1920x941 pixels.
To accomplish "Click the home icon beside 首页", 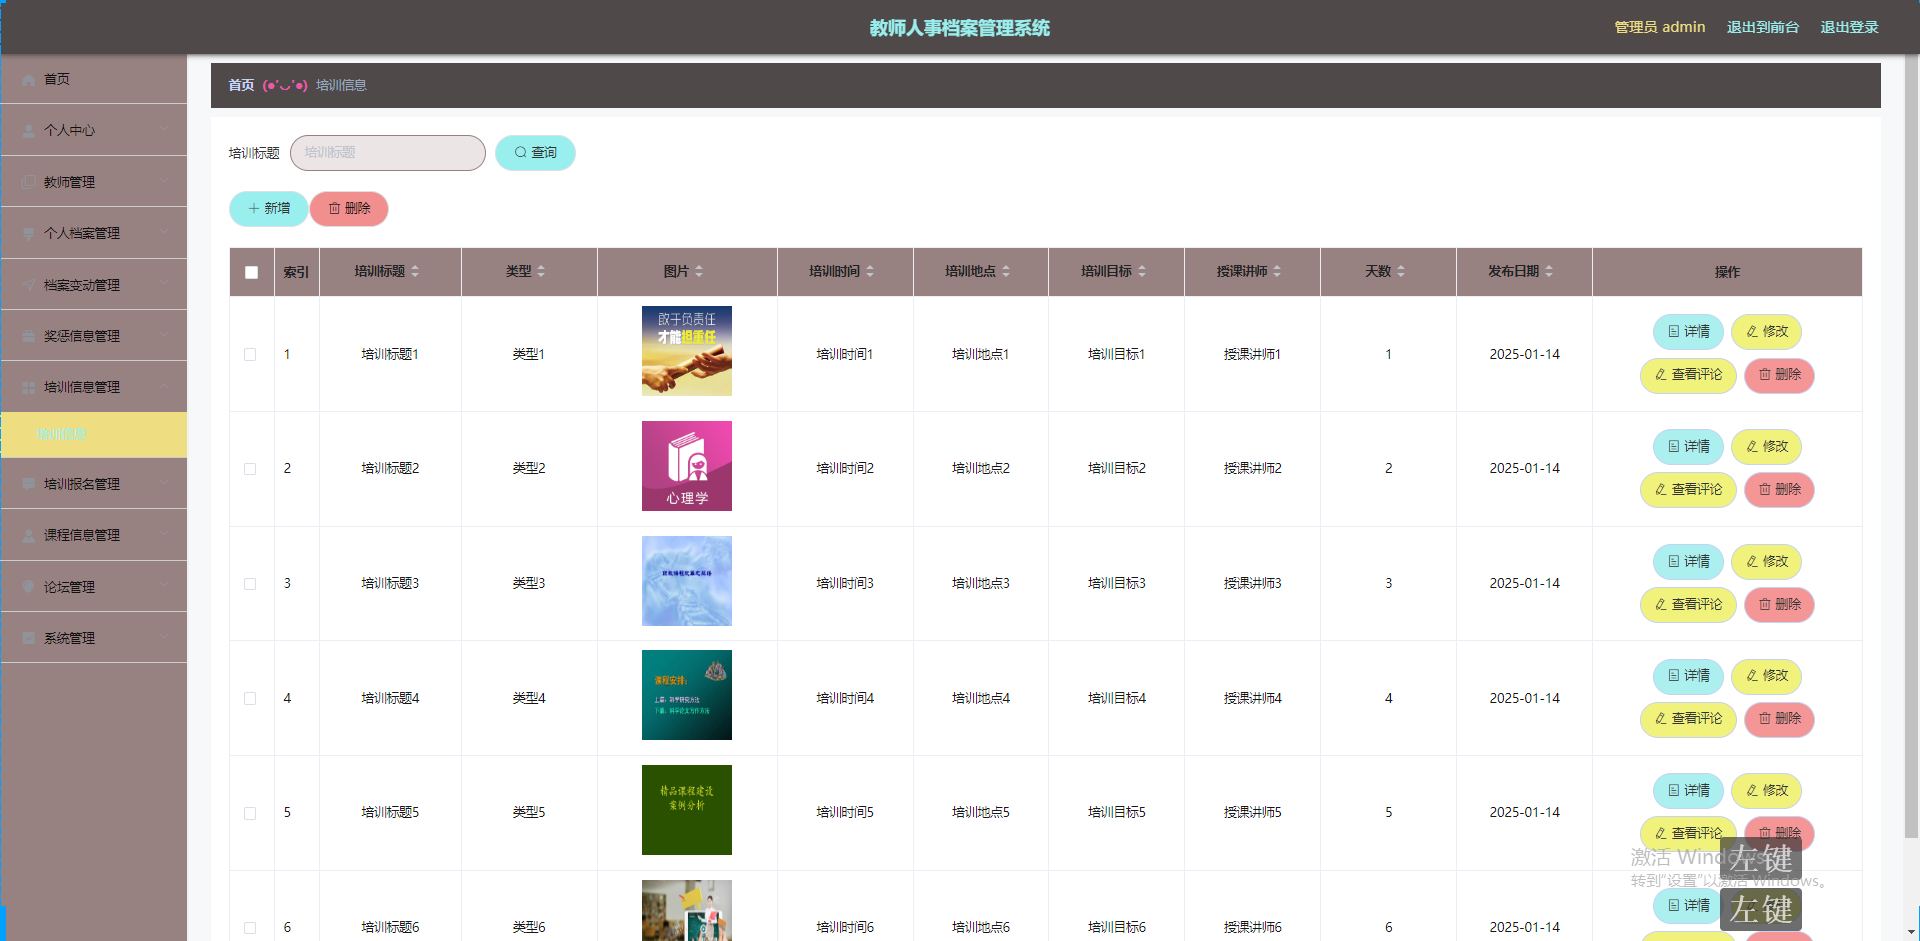I will [x=28, y=79].
